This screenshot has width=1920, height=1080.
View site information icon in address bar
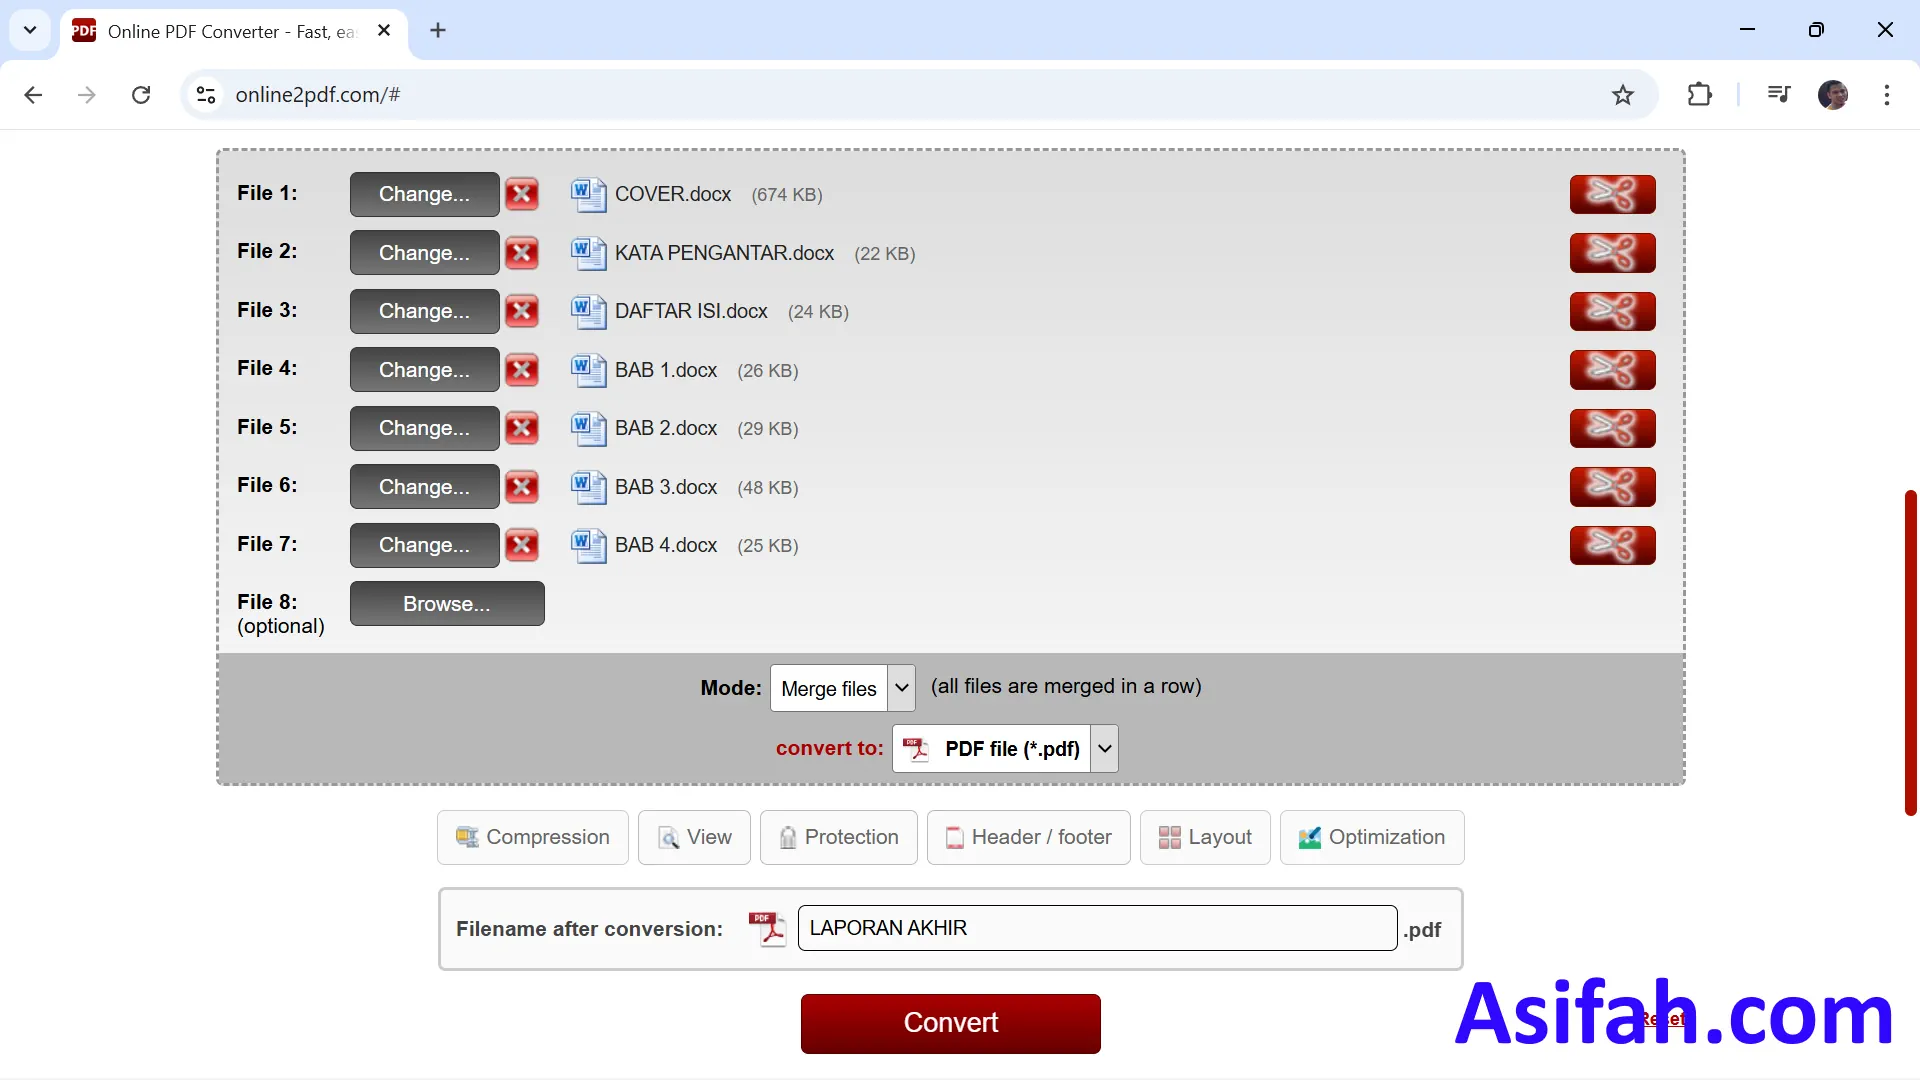206,95
